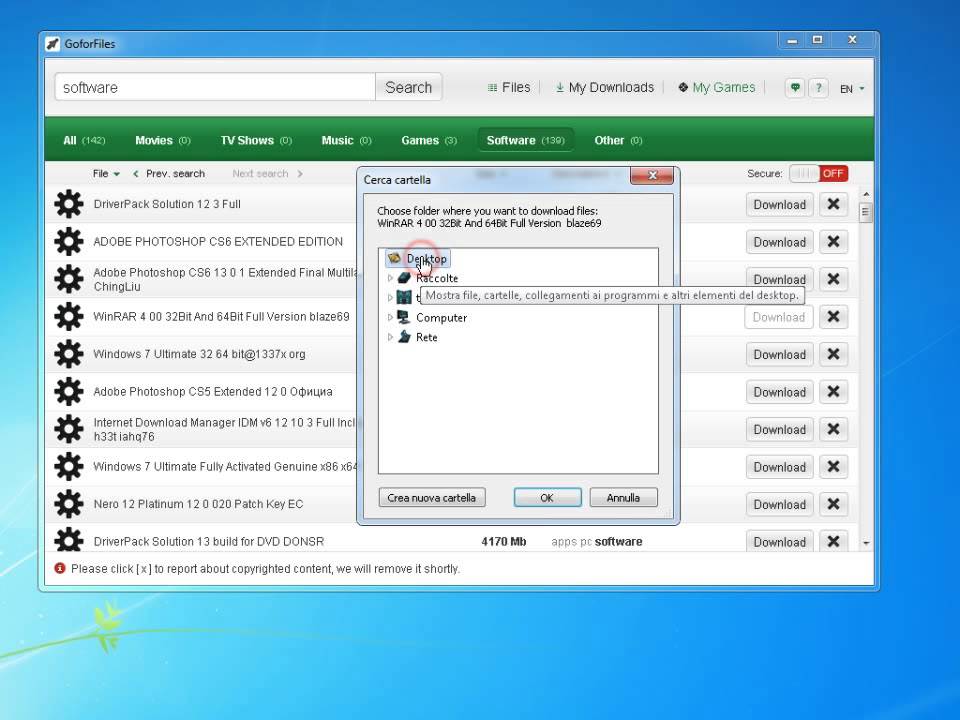Switch to the Games category tab

tap(429, 140)
